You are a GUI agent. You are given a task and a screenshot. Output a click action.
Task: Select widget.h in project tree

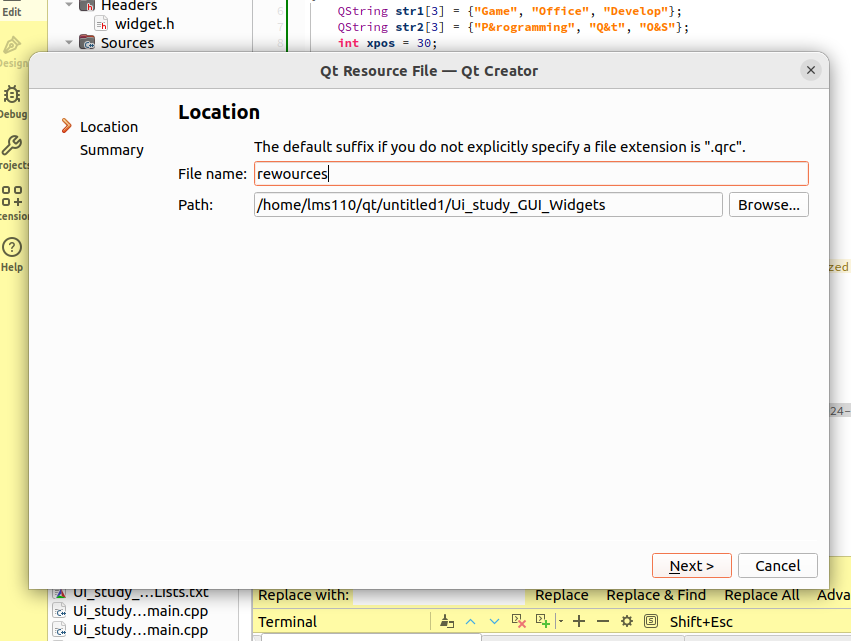pos(144,24)
